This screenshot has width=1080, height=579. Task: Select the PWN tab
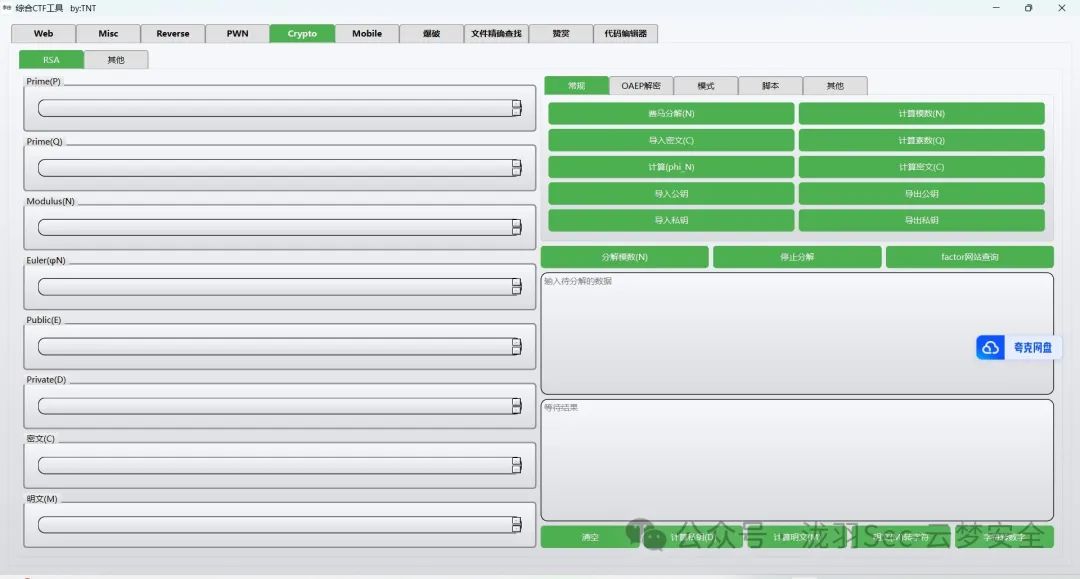(238, 34)
